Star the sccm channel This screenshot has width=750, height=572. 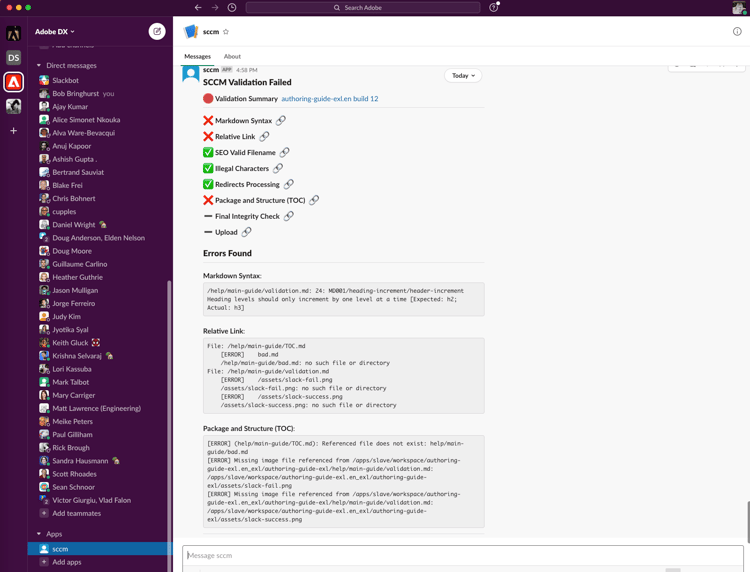point(226,32)
